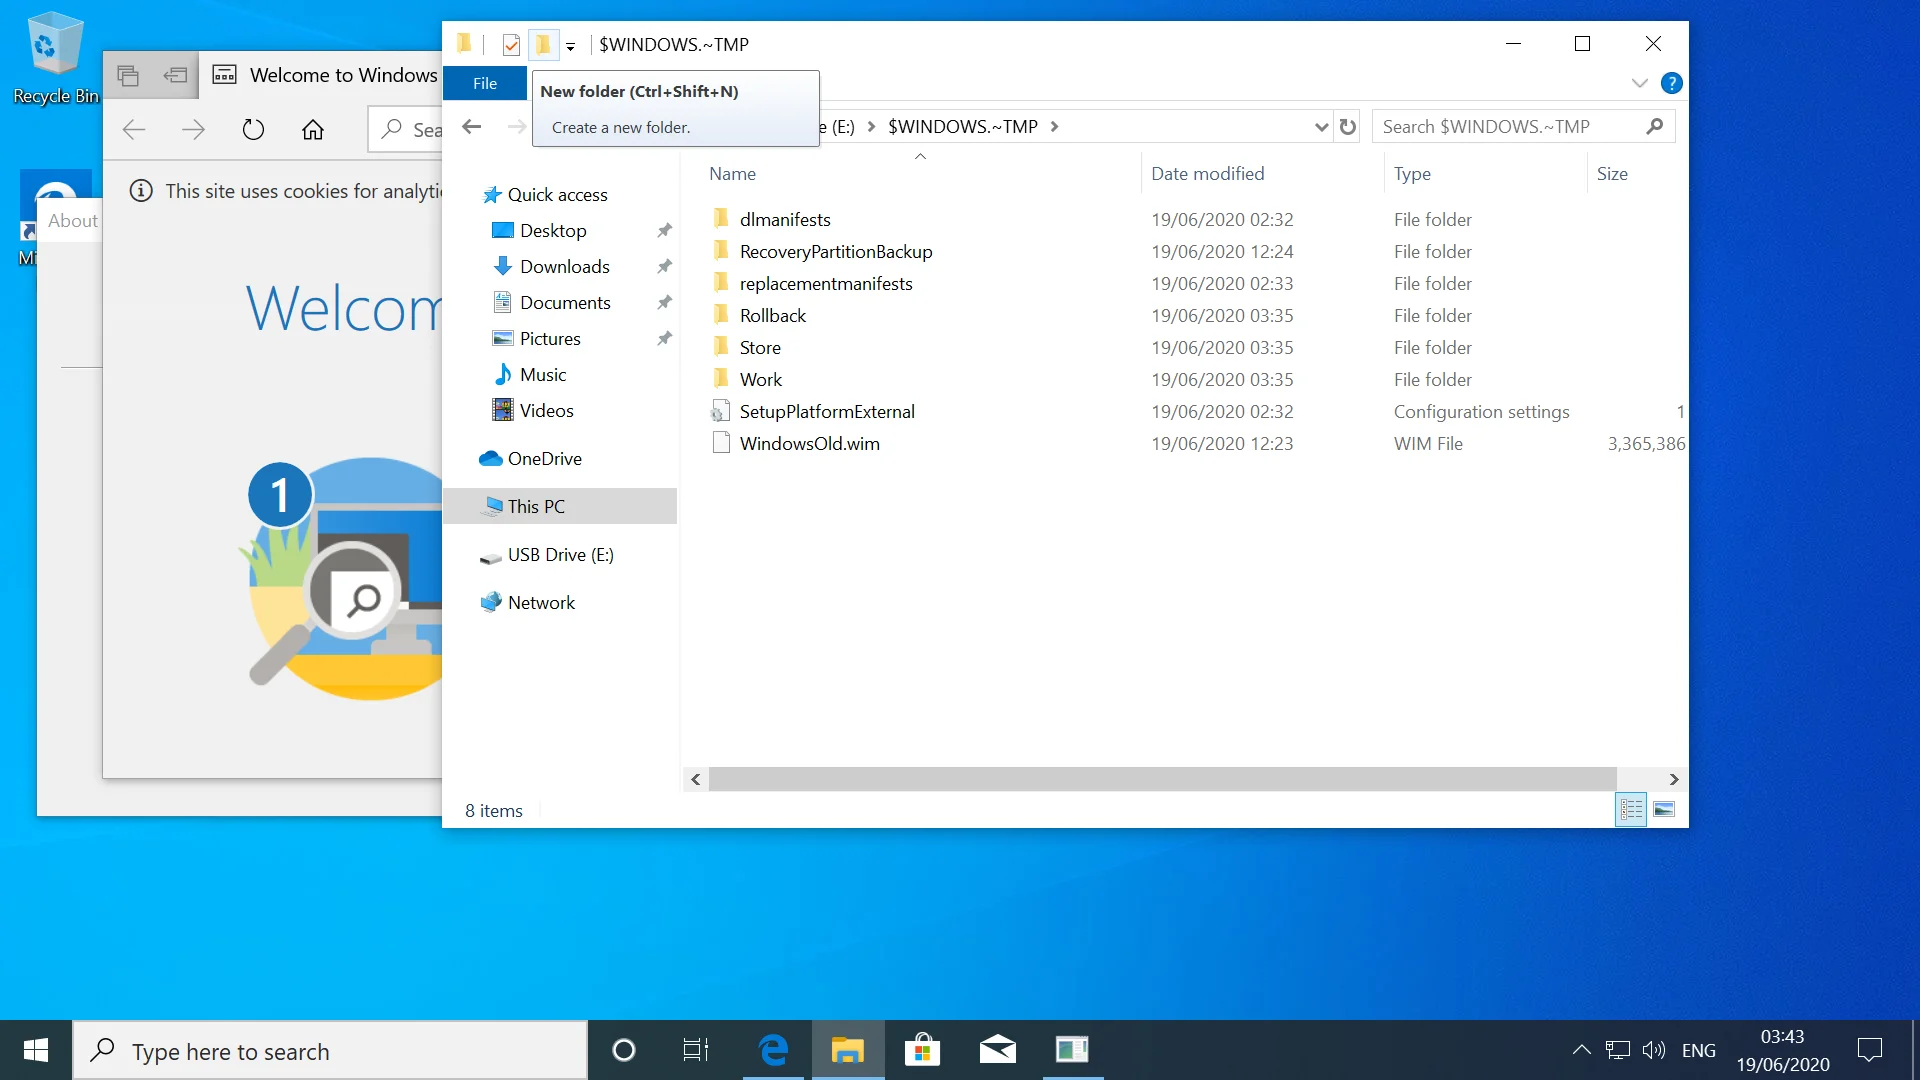Open Network in navigation pane
The height and width of the screenshot is (1080, 1920).
point(541,602)
